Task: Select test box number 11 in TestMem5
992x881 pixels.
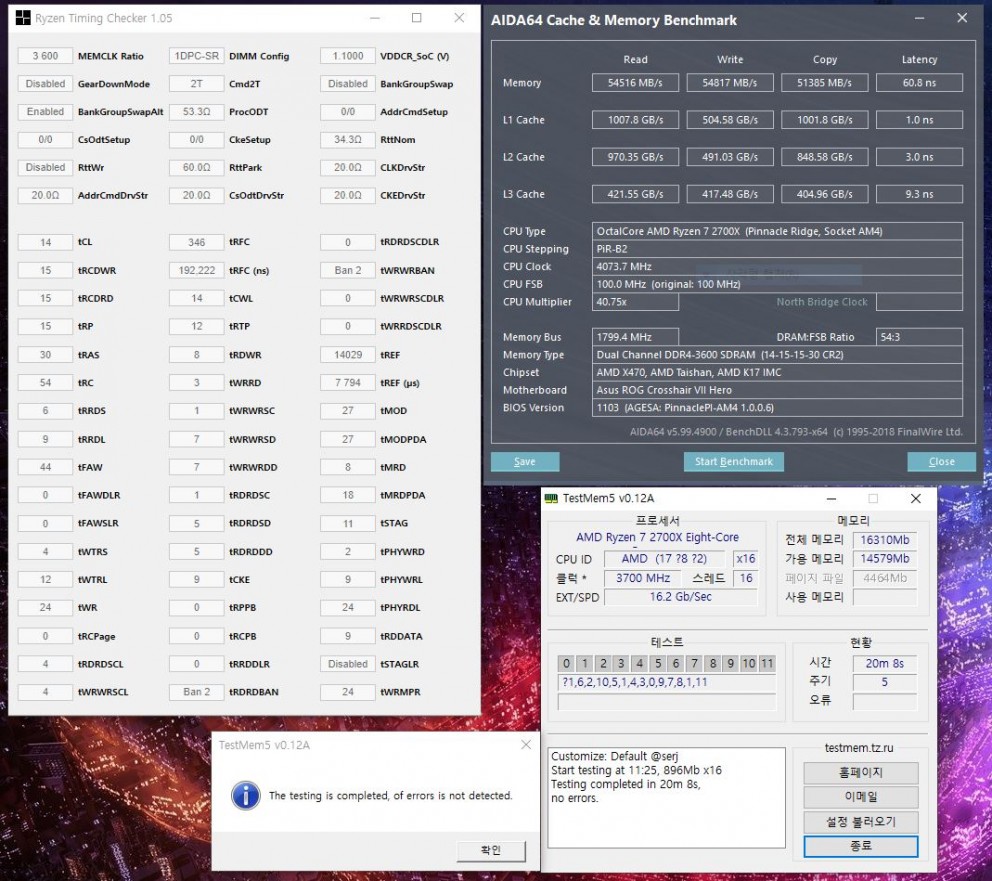Action: click(767, 663)
